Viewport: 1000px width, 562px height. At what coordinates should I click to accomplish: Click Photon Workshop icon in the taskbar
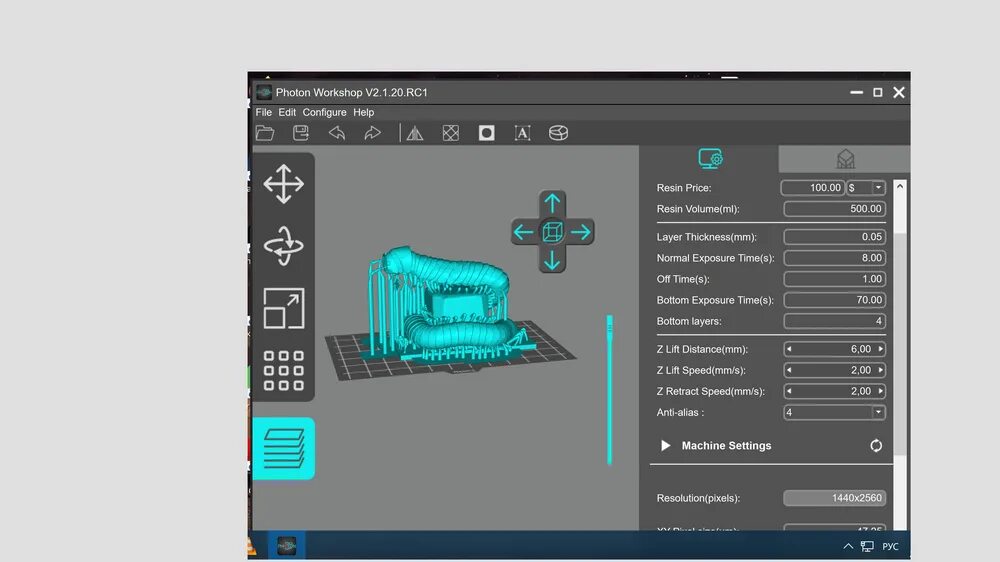click(x=286, y=546)
